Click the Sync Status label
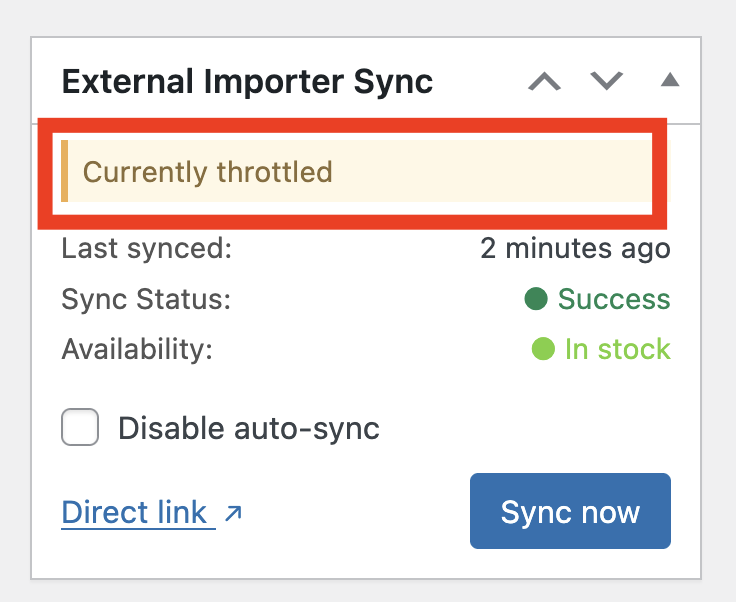Viewport: 736px width, 602px height. (146, 299)
